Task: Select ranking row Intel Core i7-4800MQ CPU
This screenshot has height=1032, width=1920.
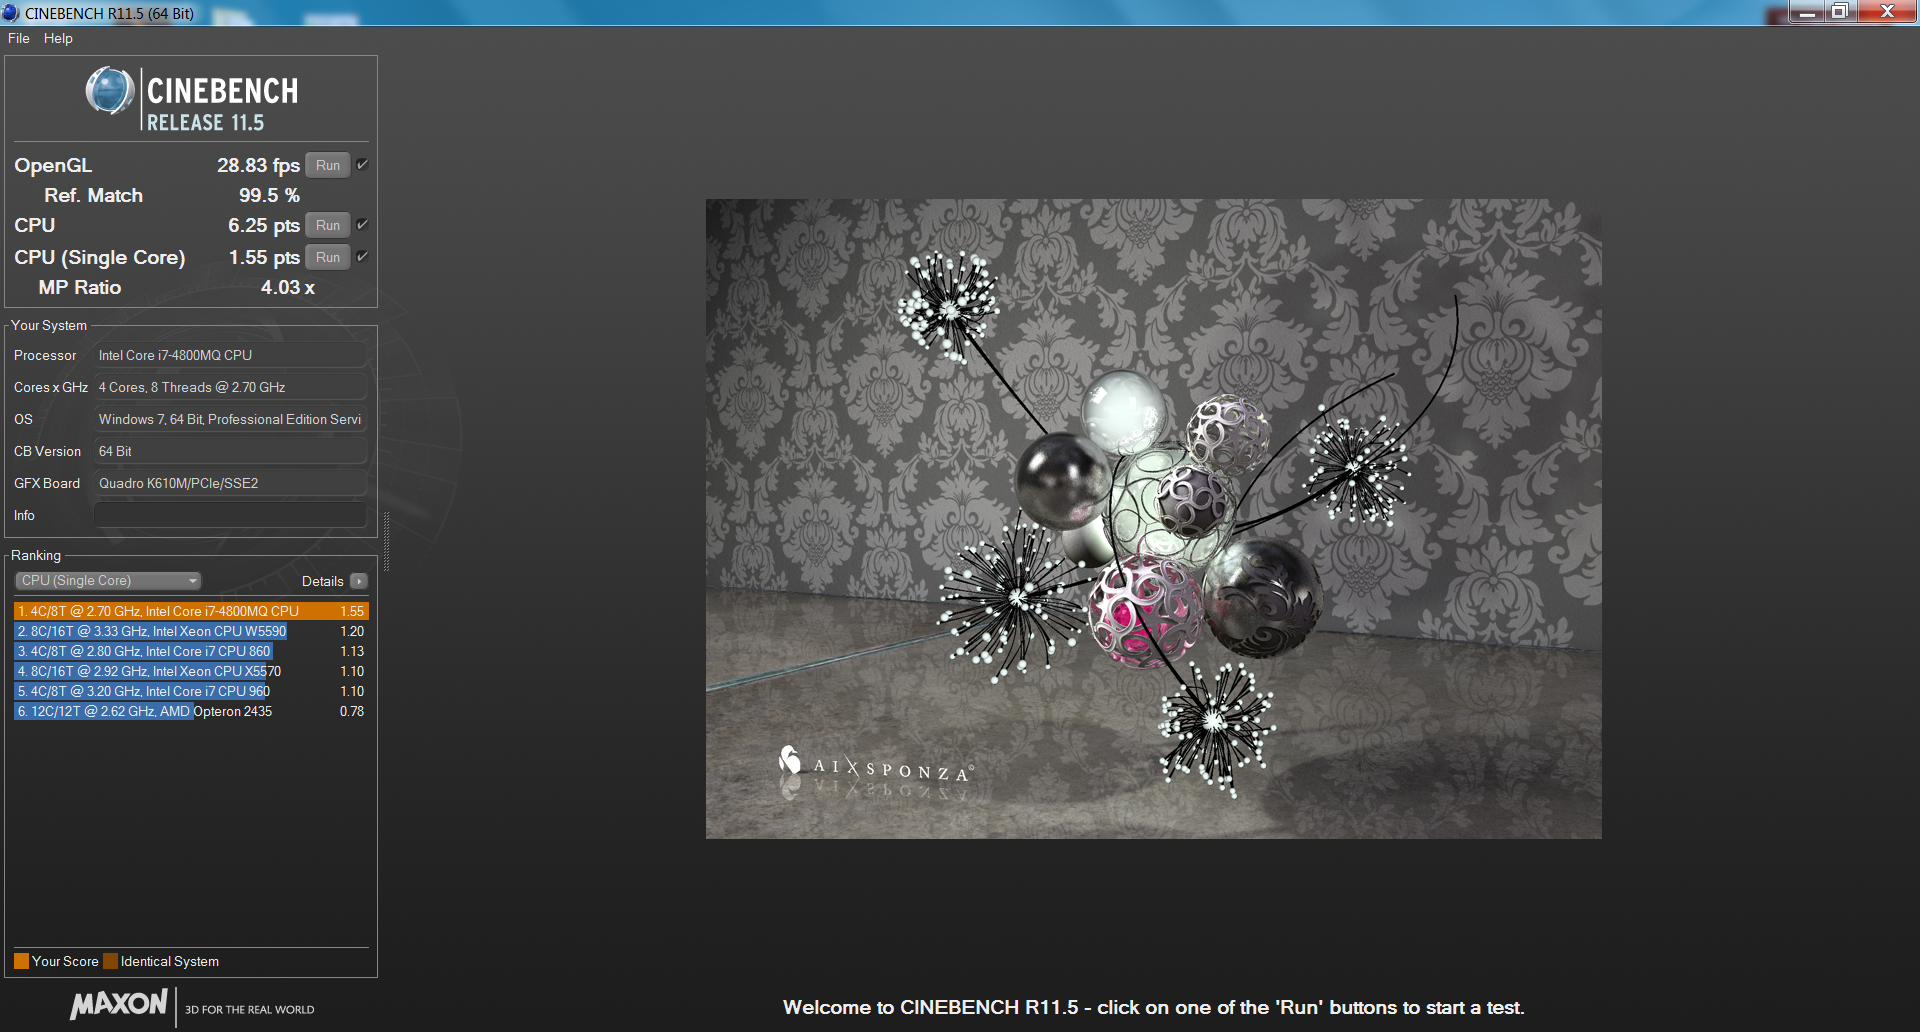Action: click(191, 611)
